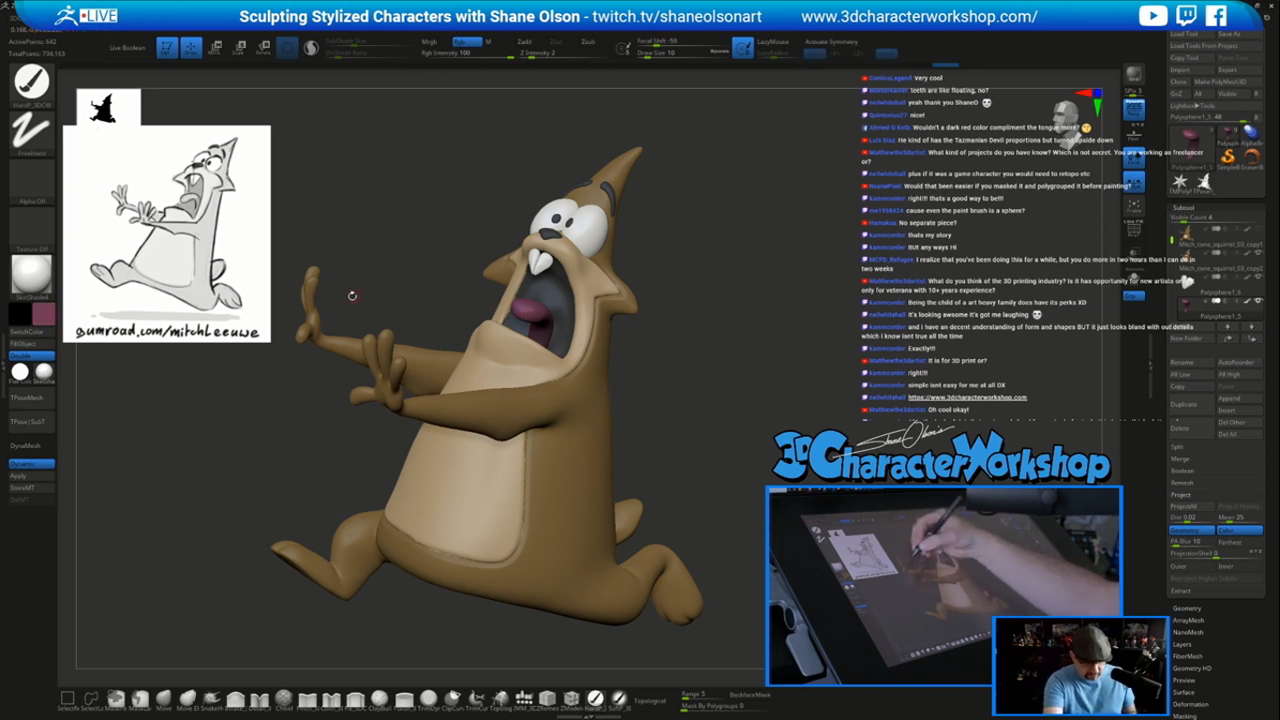Open the Boolean subtool submenu
The image size is (1280, 720).
1183,471
